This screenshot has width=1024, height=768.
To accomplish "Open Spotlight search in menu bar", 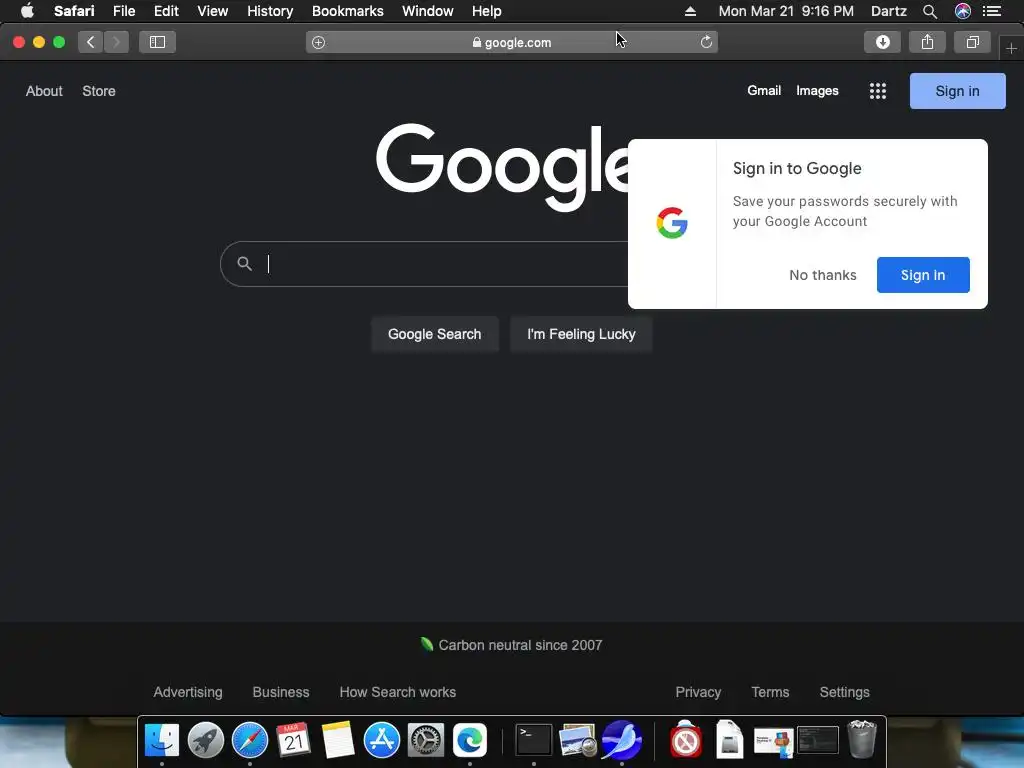I will click(x=930, y=11).
